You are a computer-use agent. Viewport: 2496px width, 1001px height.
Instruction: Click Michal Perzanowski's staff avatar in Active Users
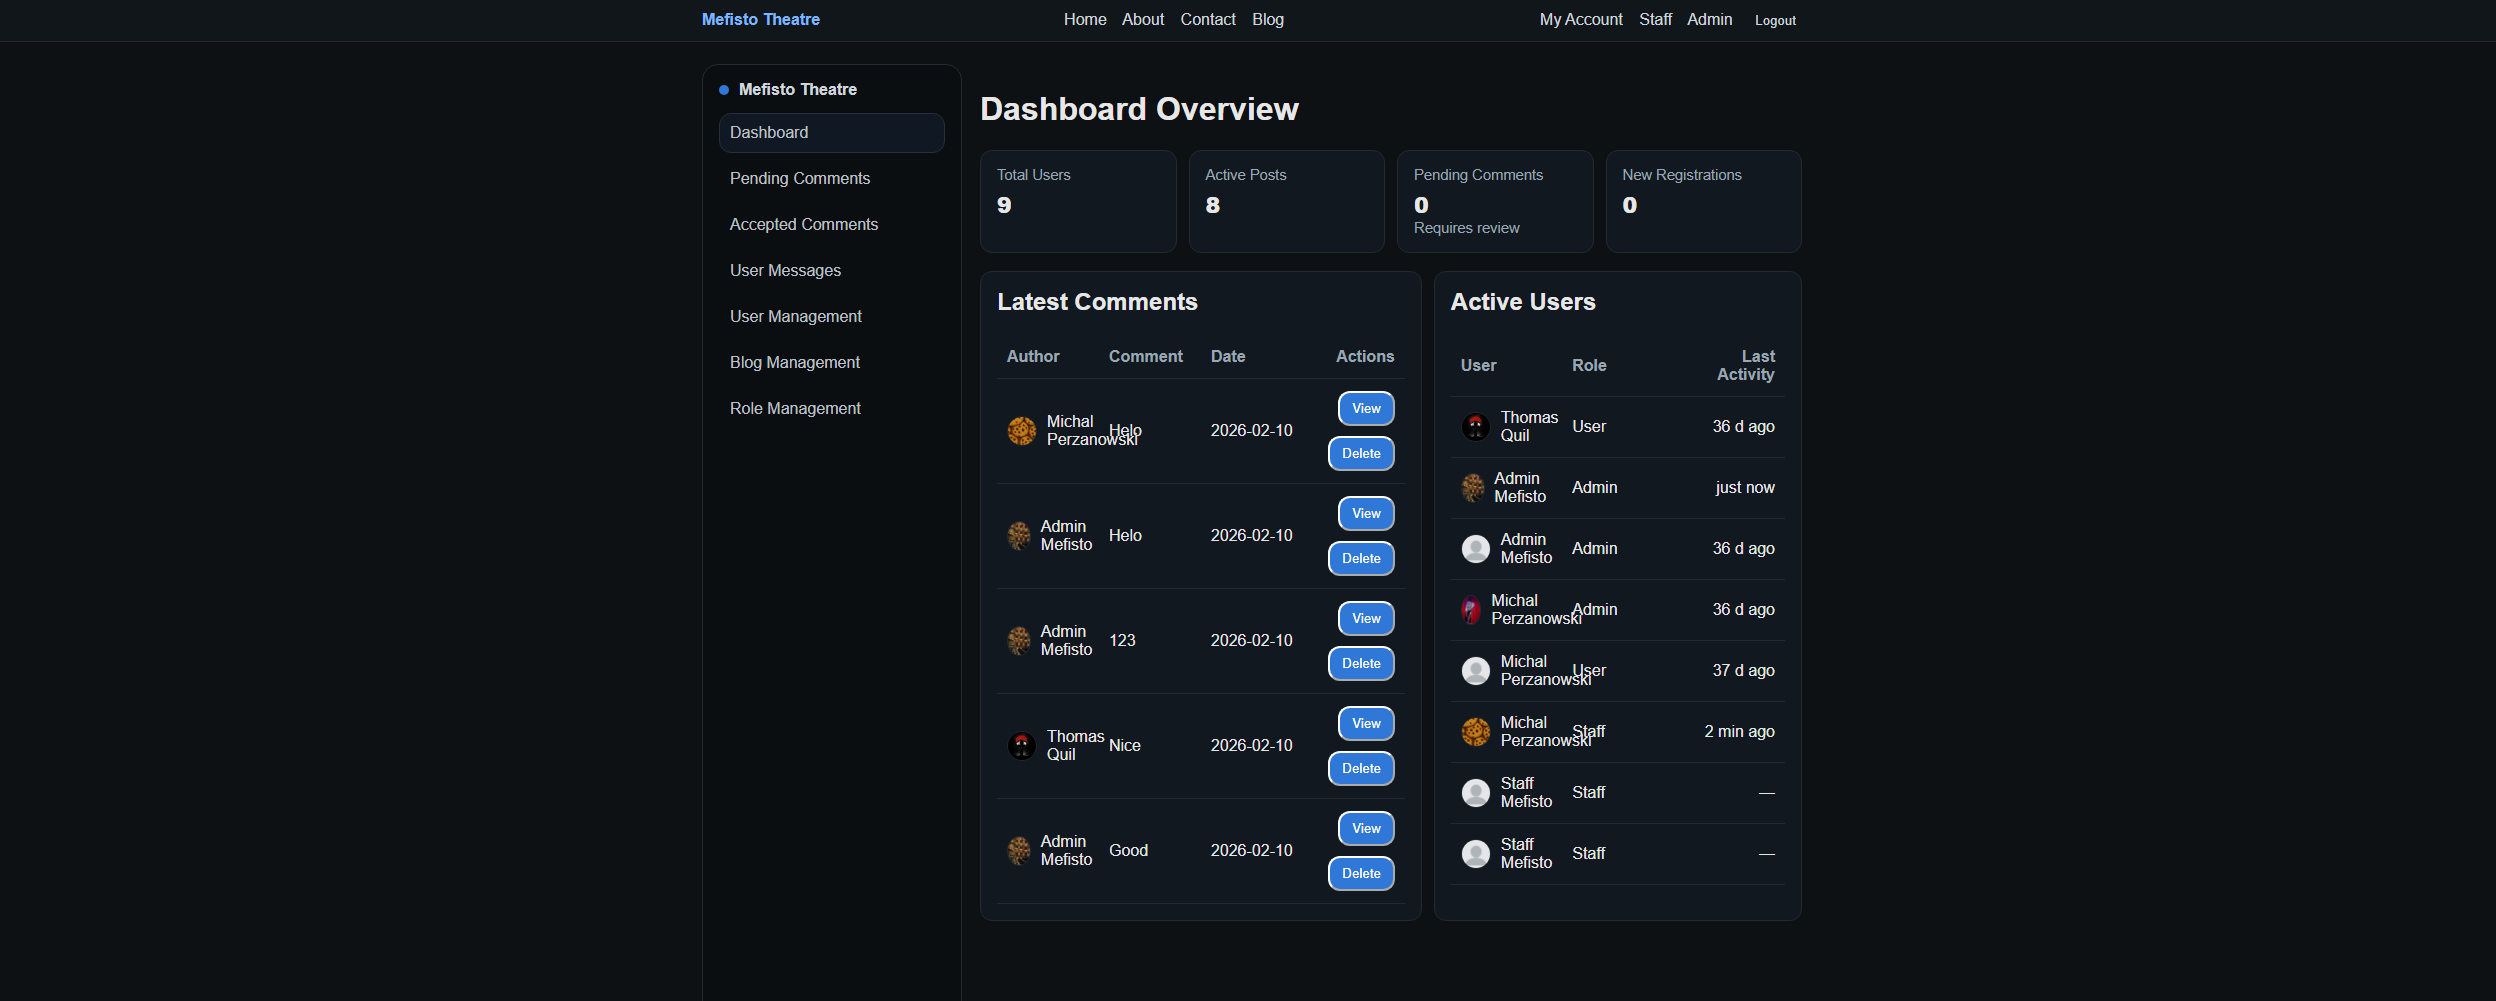[1475, 731]
